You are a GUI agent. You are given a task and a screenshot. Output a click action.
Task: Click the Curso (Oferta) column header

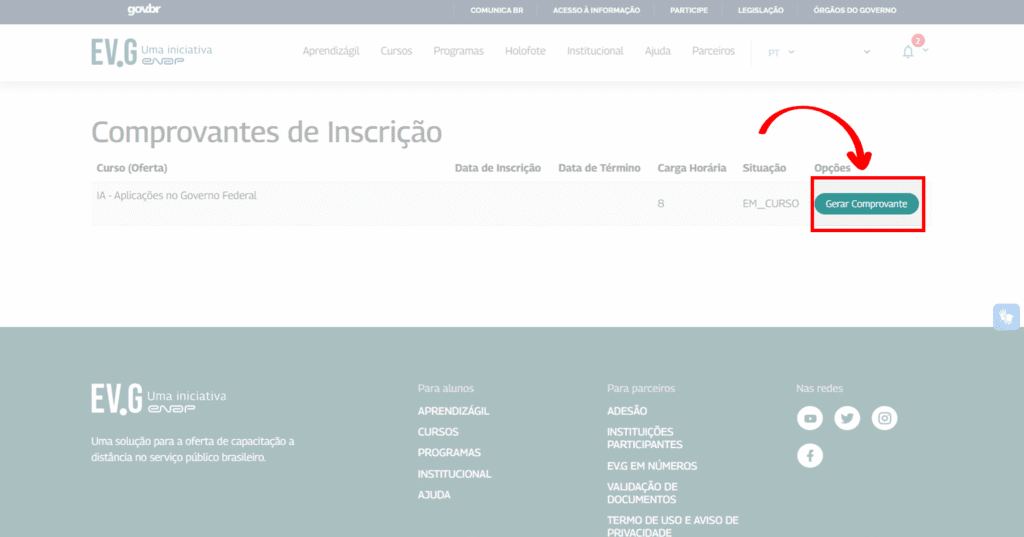click(132, 168)
